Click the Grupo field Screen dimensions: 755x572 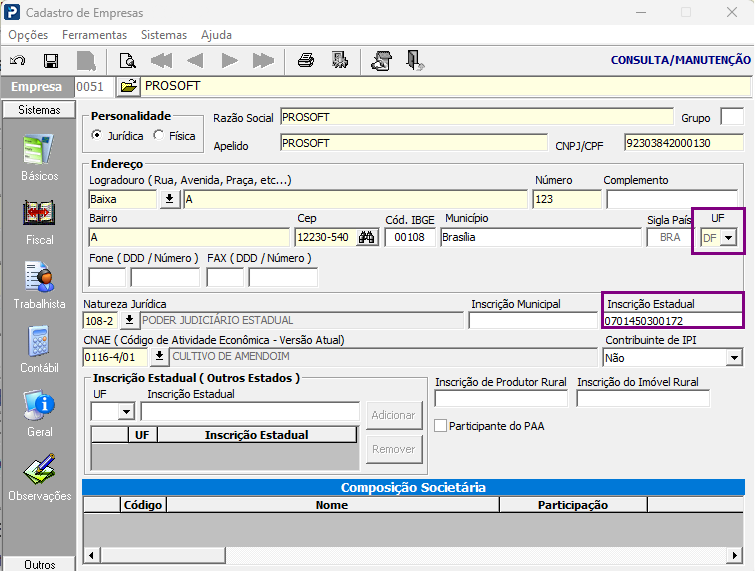732,117
